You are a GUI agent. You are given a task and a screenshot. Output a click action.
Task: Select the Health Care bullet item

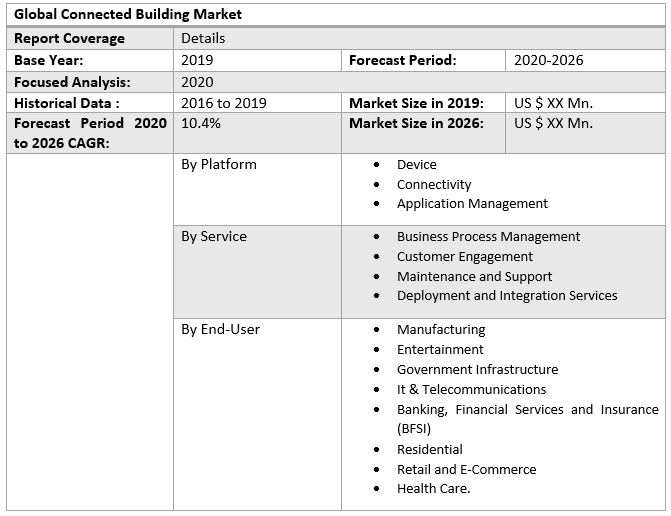433,488
